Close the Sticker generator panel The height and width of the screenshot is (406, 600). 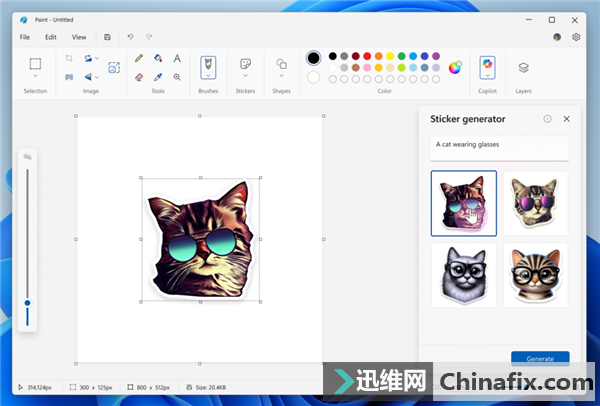point(567,119)
